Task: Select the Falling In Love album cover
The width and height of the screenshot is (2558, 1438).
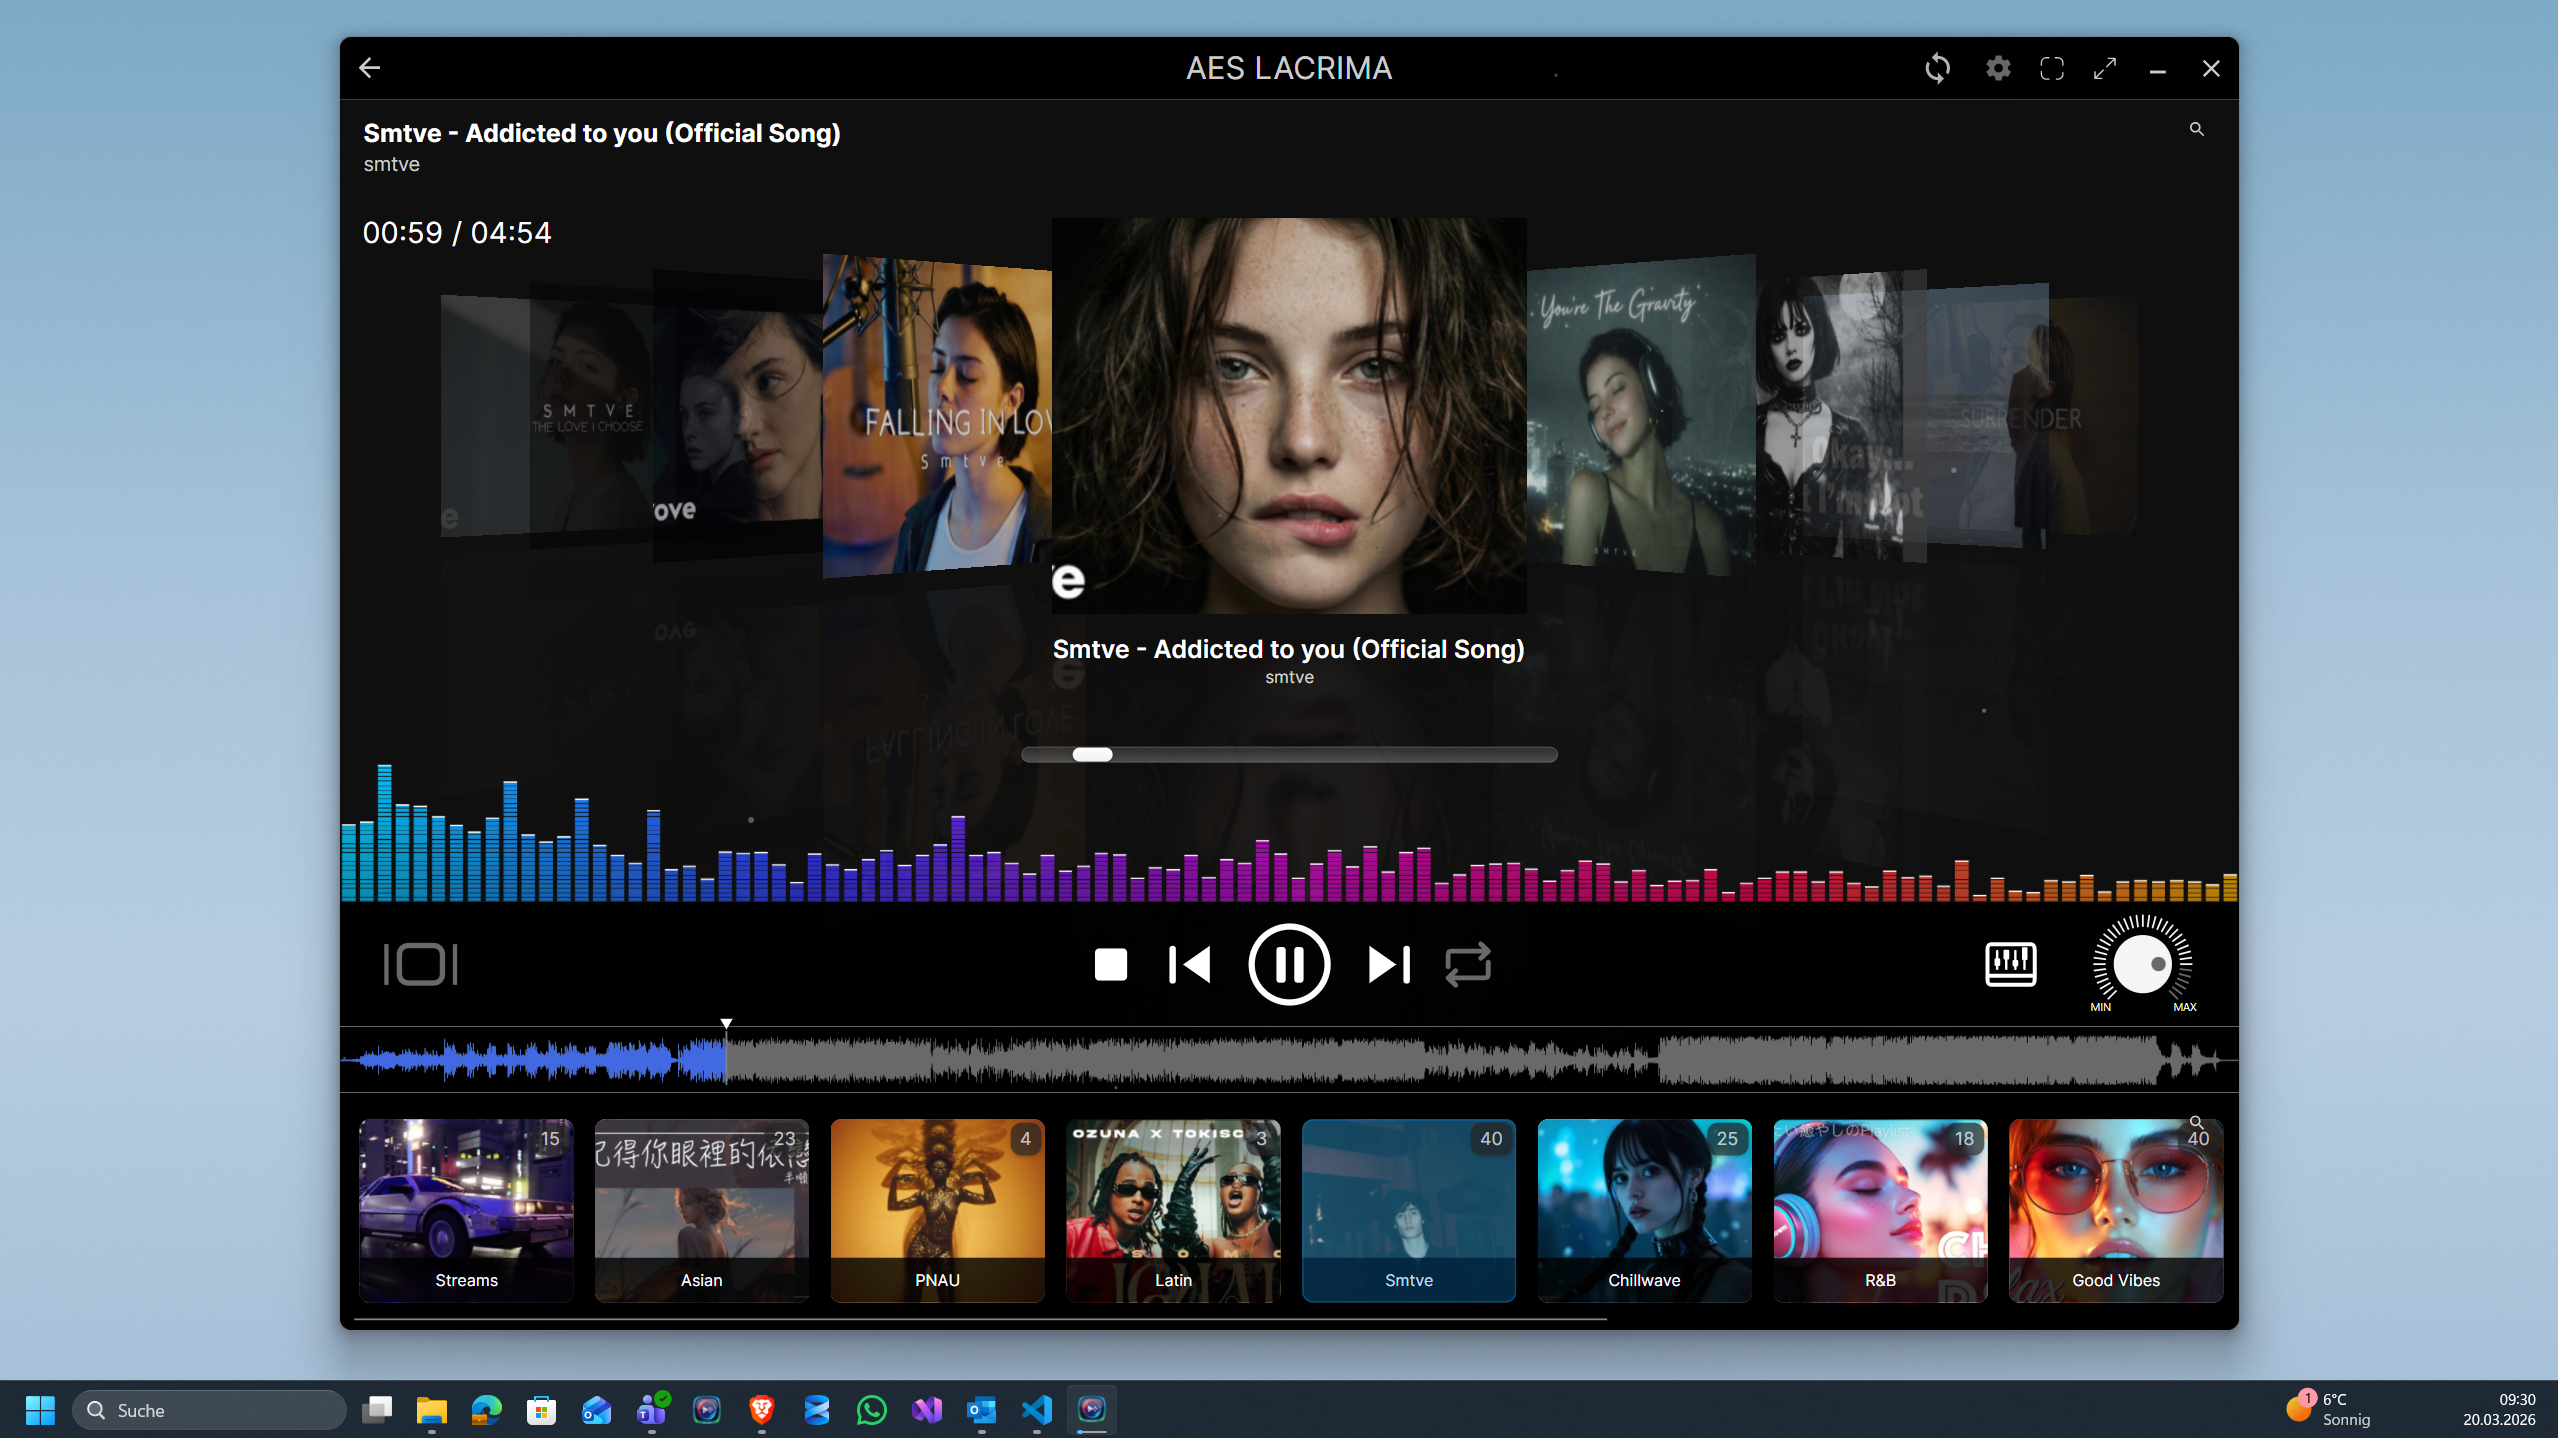Action: click(937, 416)
